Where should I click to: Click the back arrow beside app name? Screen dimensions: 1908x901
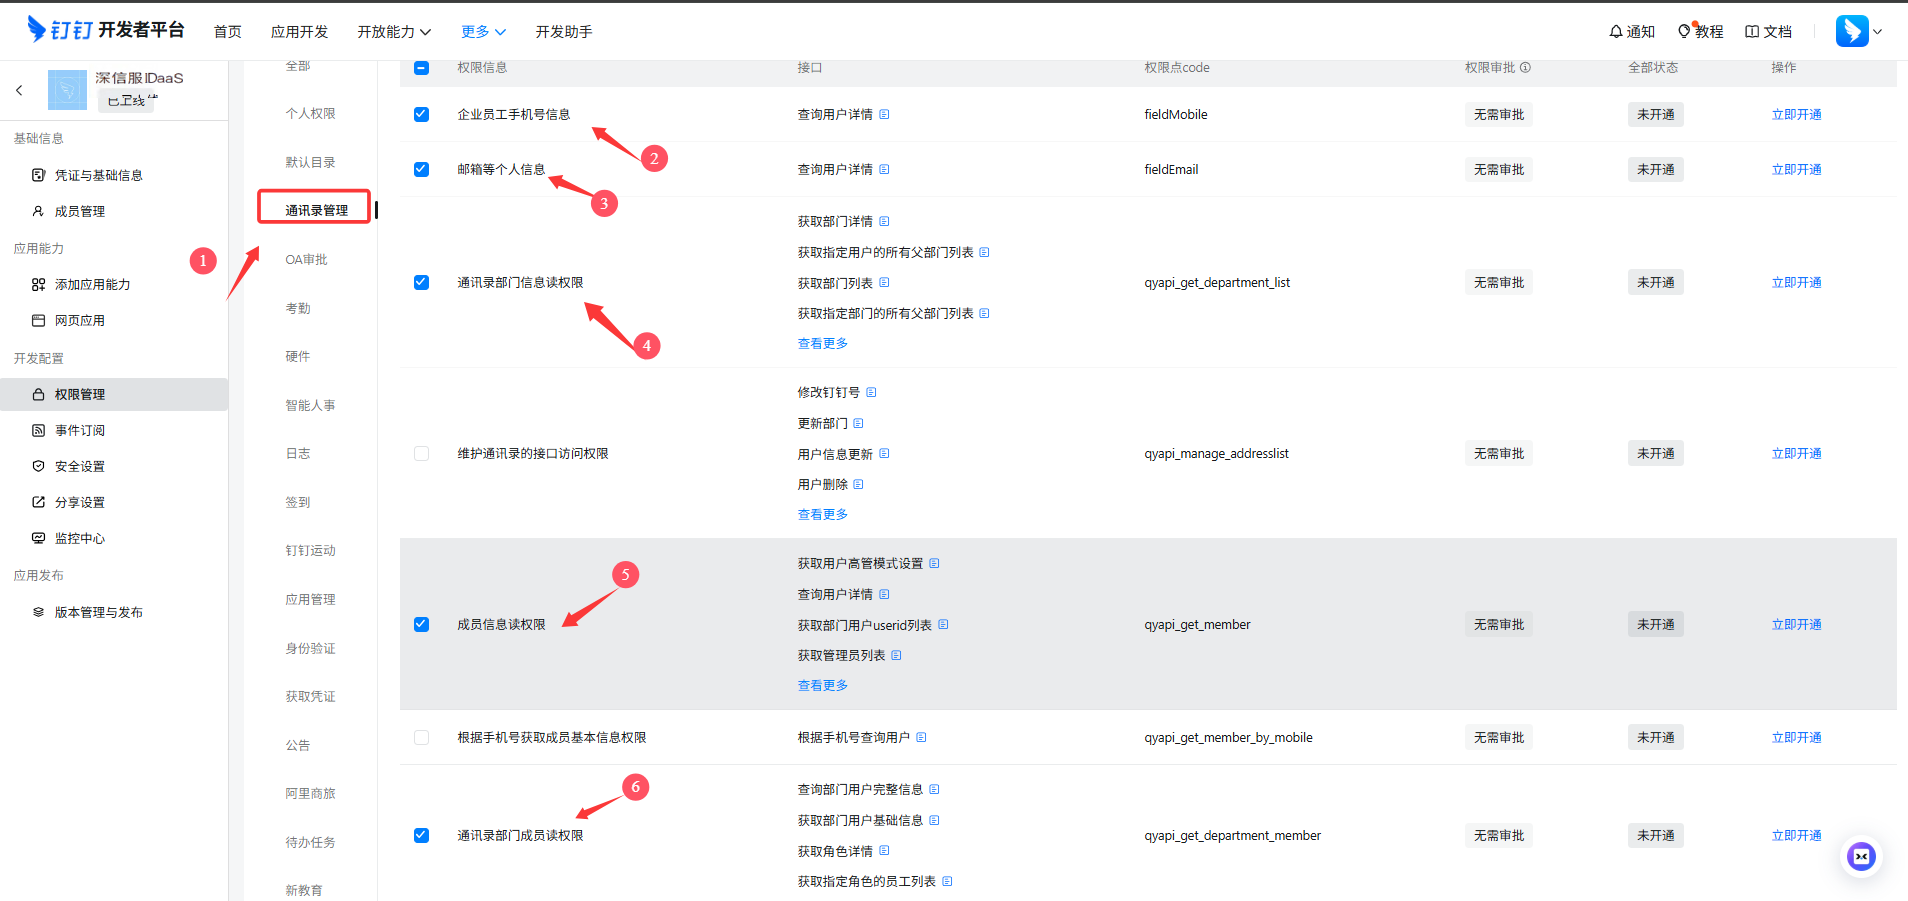pyautogui.click(x=19, y=90)
